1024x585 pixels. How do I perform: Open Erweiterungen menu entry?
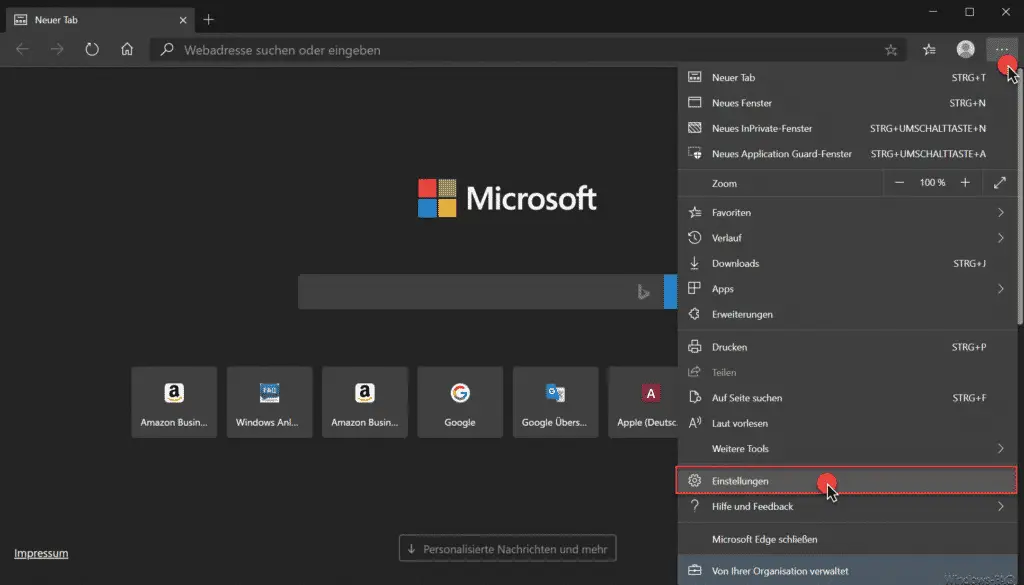point(846,314)
